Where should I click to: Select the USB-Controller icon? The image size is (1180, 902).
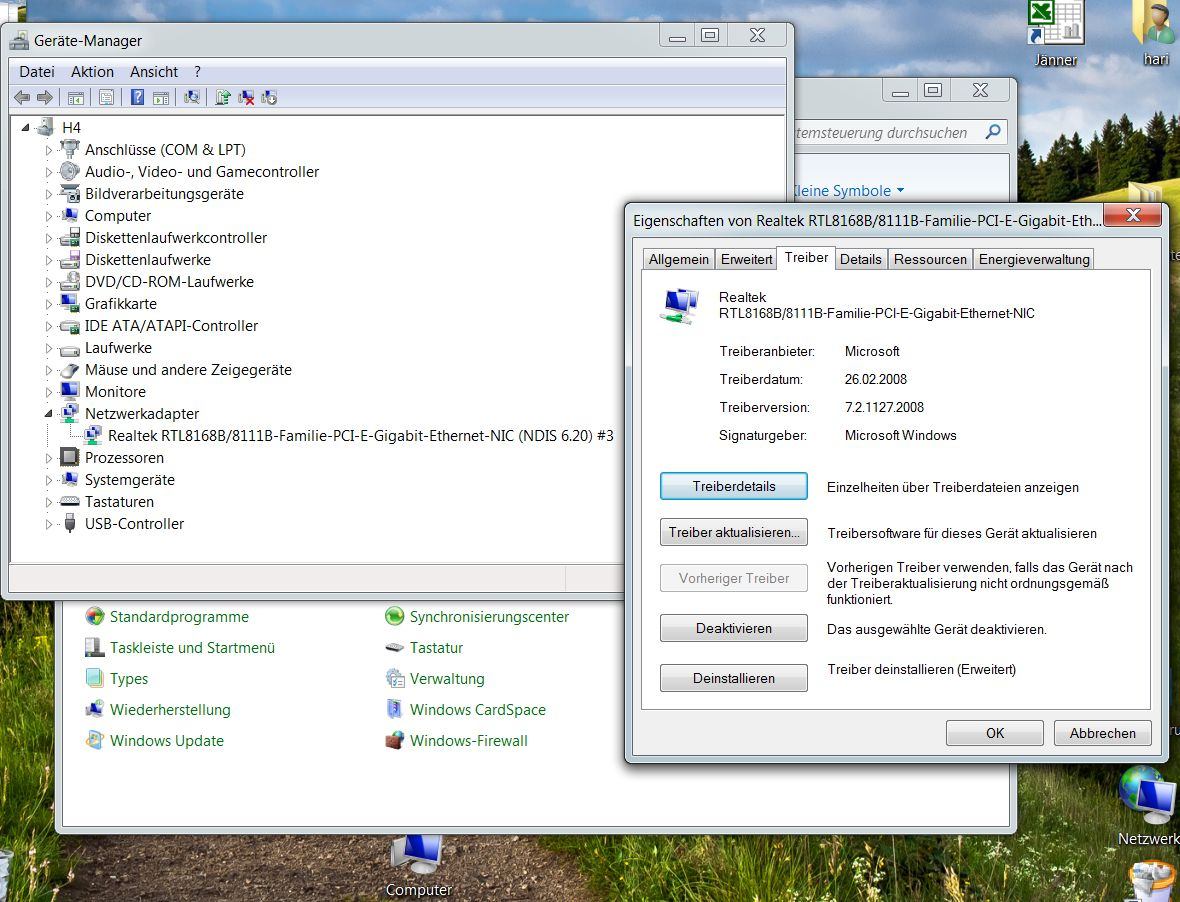[70, 523]
